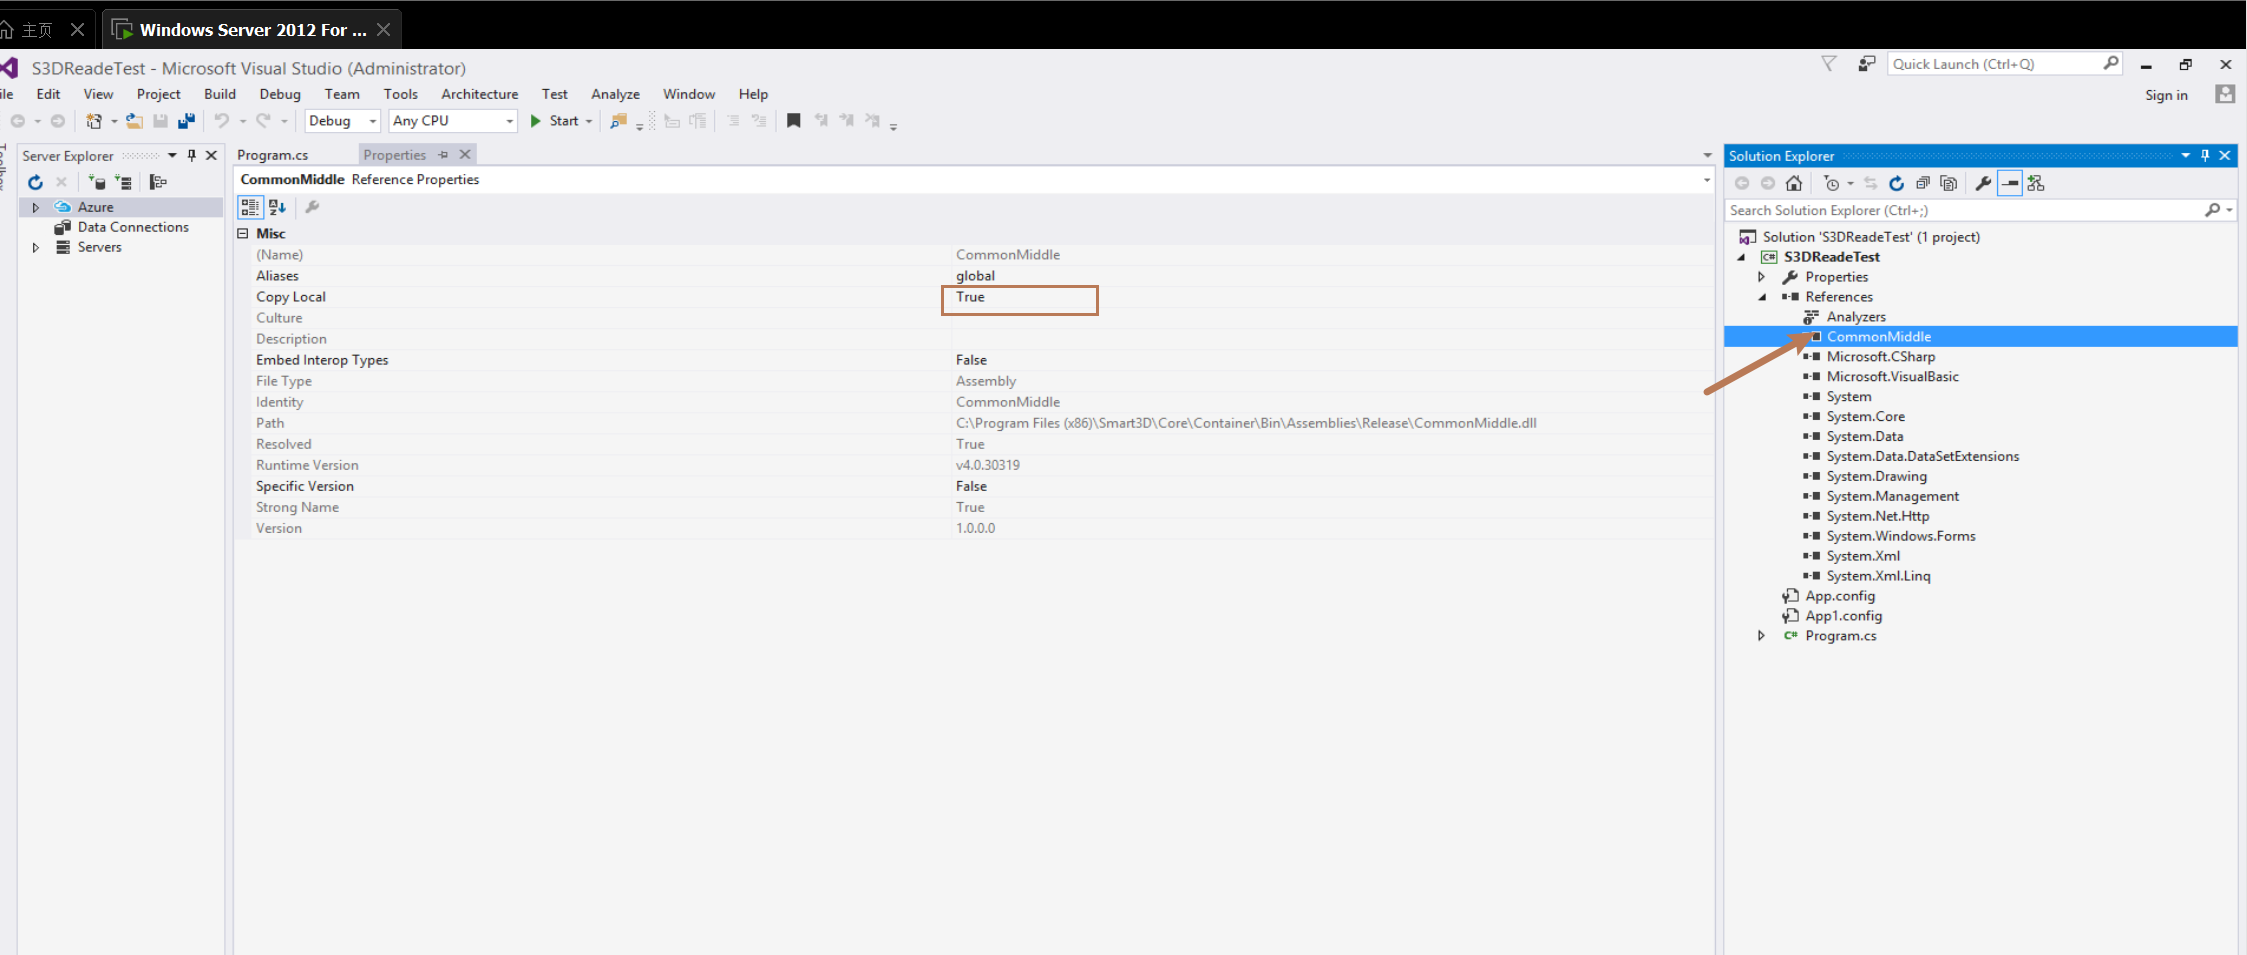
Task: Click the Connect to Server icon
Action: click(123, 182)
